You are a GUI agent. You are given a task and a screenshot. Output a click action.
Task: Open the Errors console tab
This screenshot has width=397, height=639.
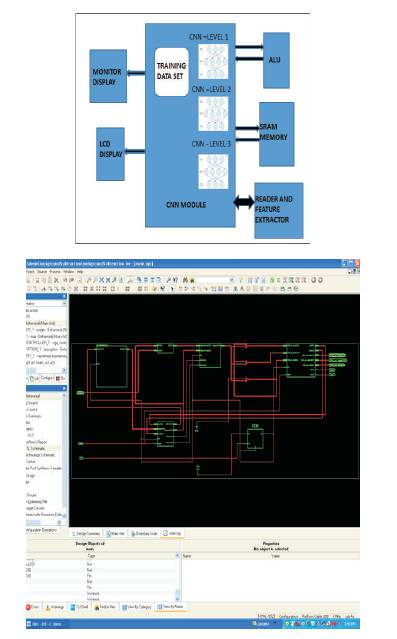33,607
